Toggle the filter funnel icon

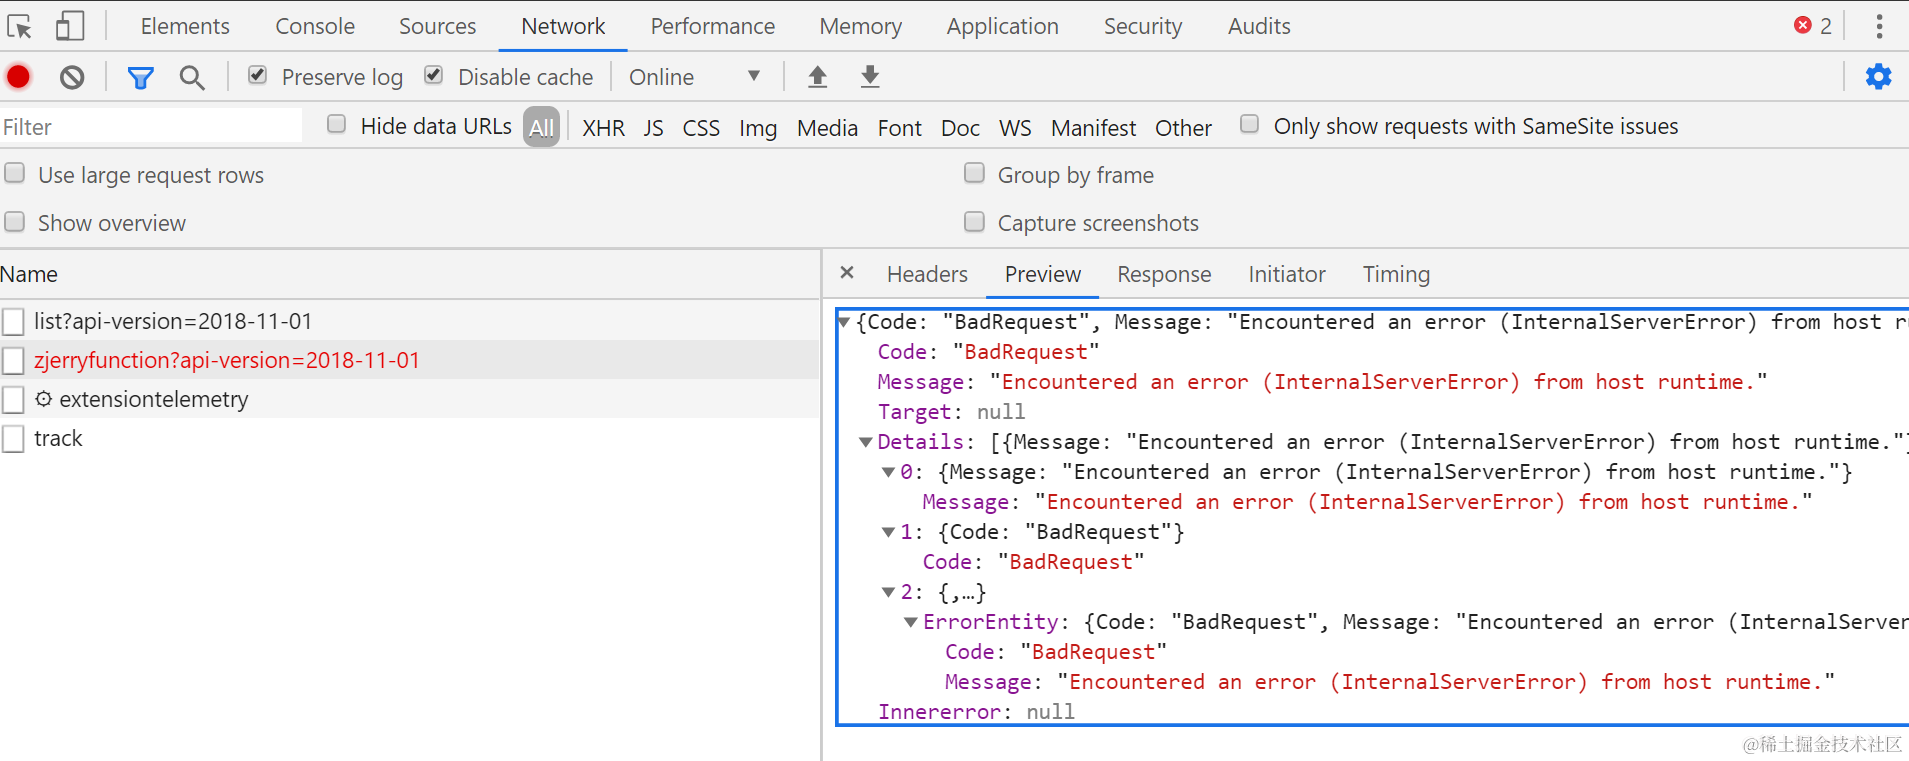tap(141, 77)
